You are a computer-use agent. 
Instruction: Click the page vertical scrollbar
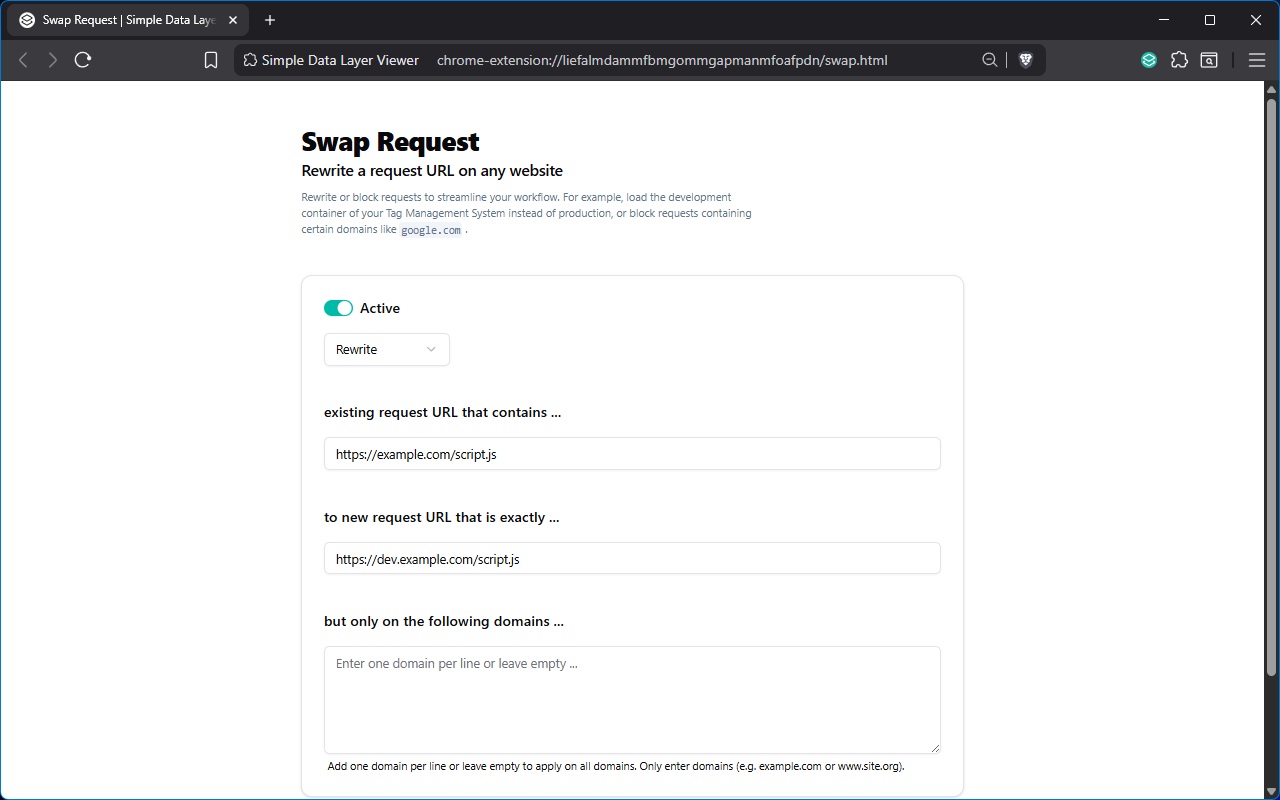click(x=1272, y=400)
